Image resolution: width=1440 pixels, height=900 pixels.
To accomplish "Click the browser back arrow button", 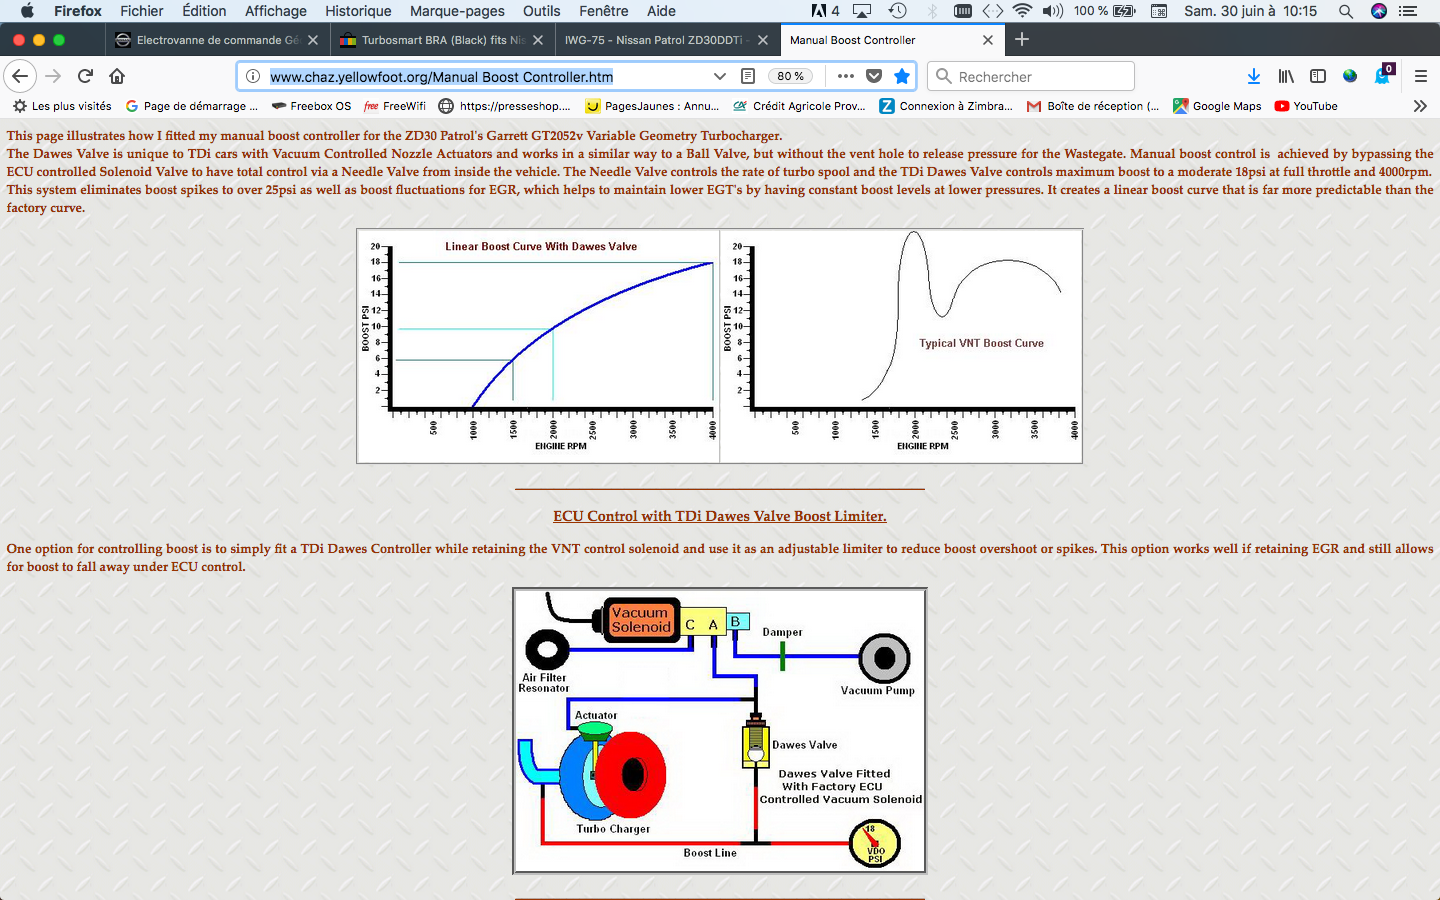I will [x=20, y=76].
